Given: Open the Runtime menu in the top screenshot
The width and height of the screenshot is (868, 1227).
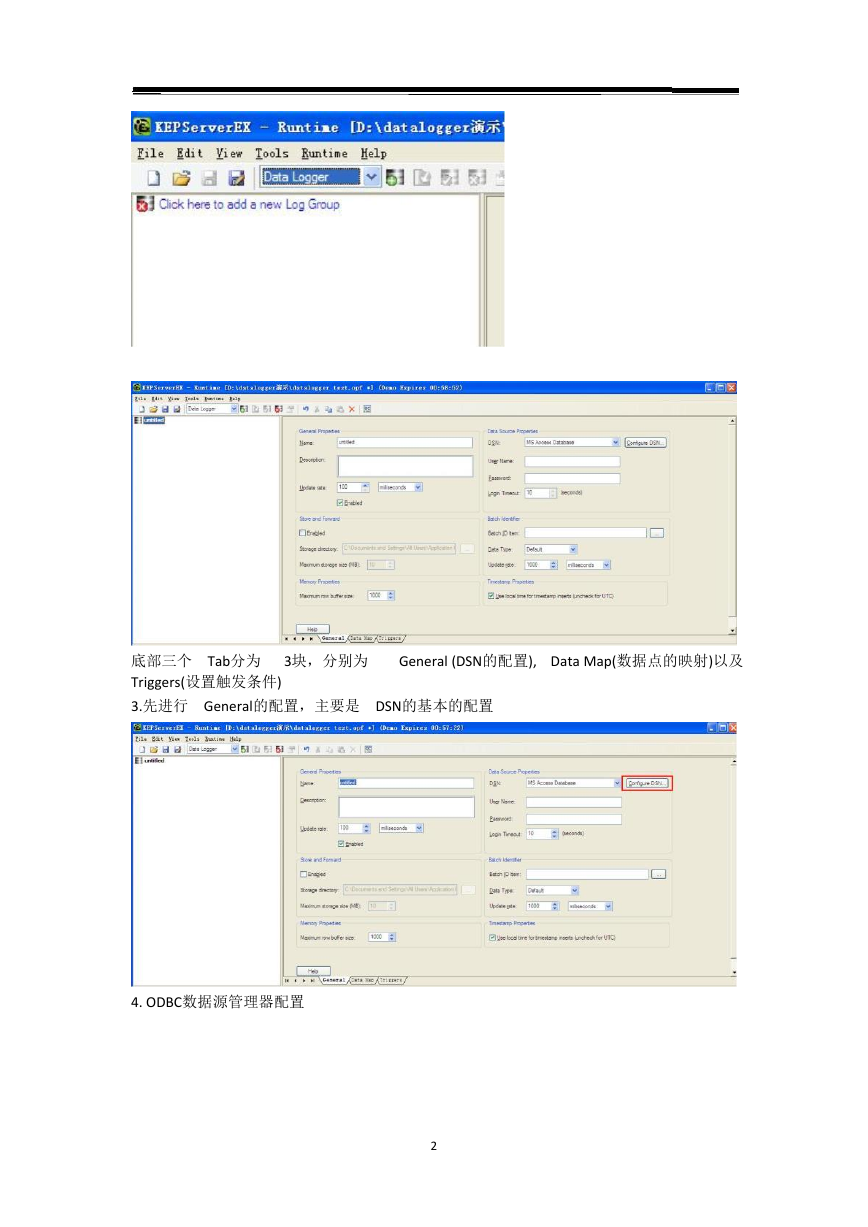Looking at the screenshot, I should pos(324,153).
